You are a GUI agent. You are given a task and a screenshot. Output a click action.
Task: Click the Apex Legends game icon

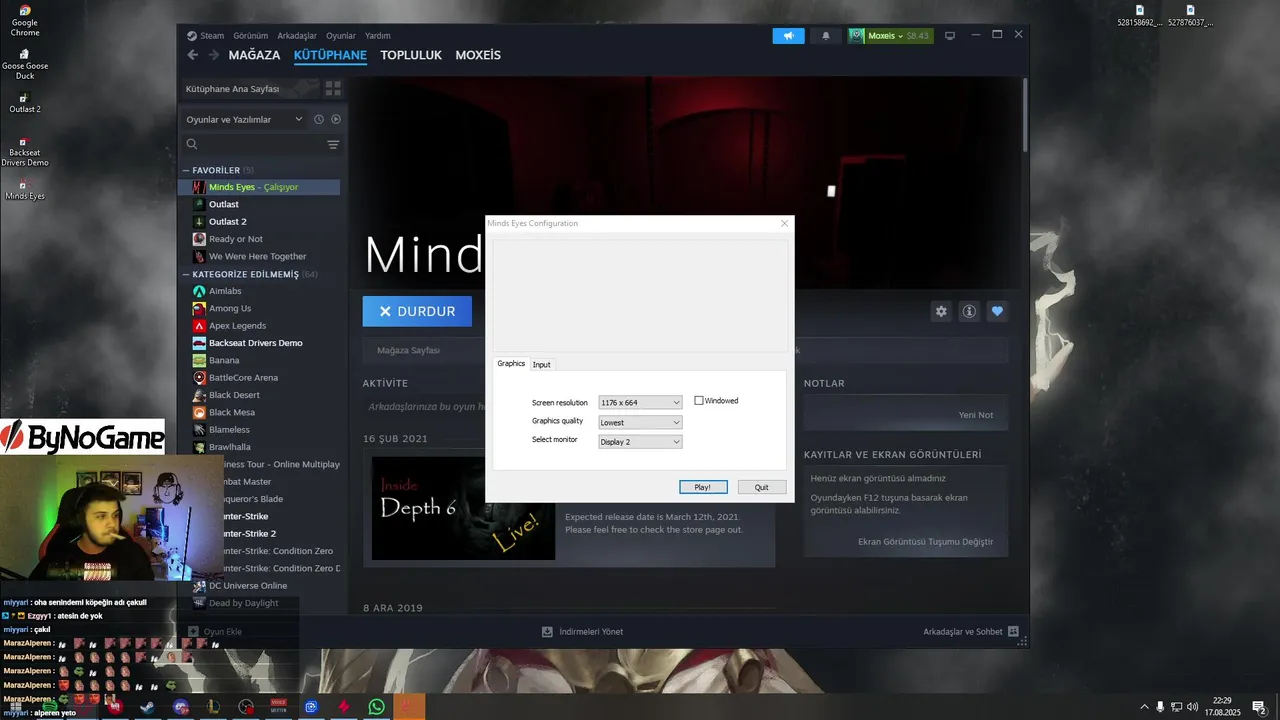coord(200,325)
